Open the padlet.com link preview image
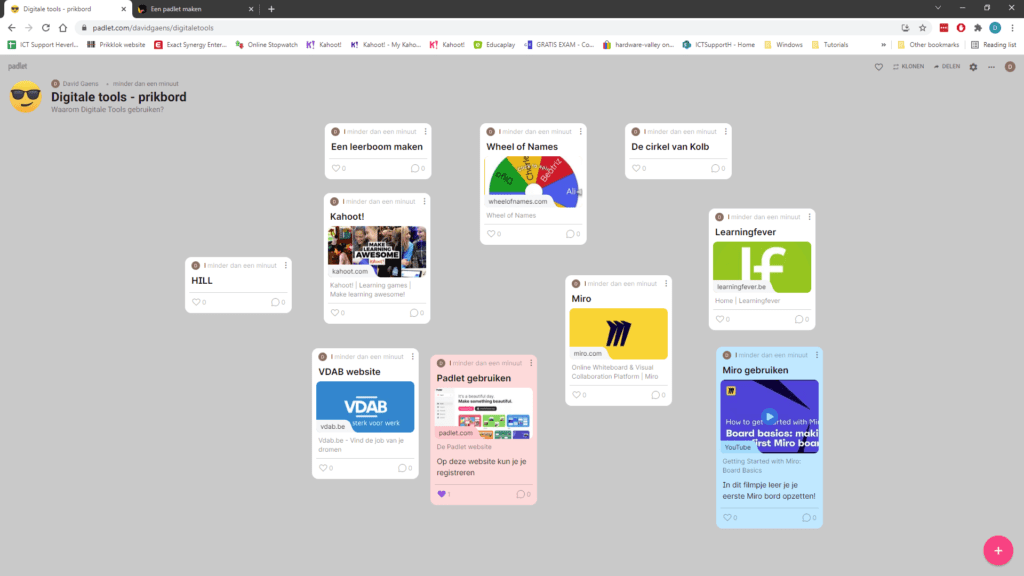Image resolution: width=1024 pixels, height=576 pixels. (483, 413)
